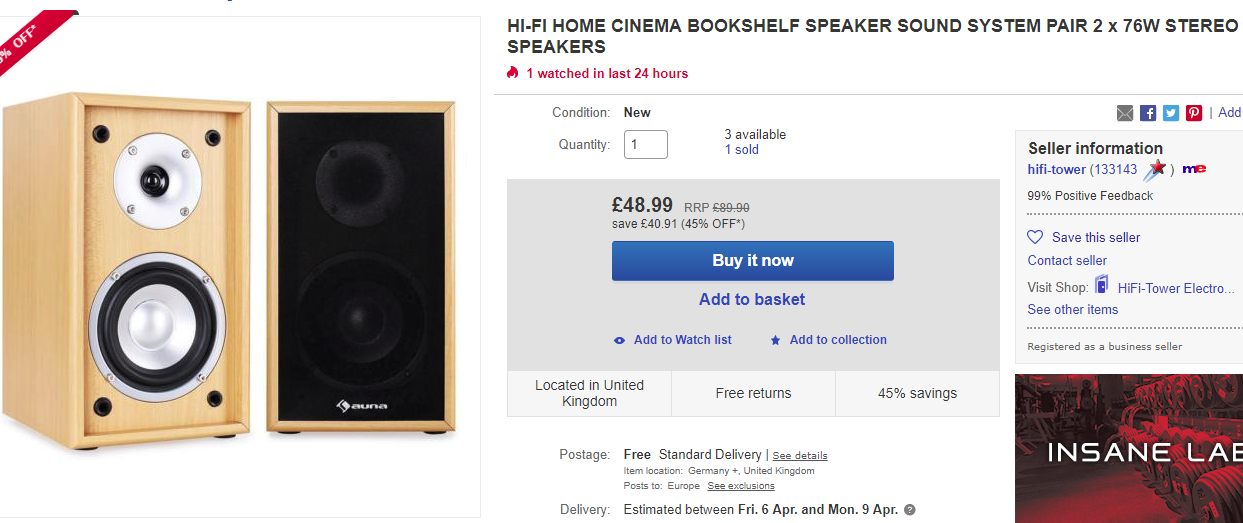Screen dimensions: 1243x523
Task: Click the speaker pair product image
Action: 229,265
